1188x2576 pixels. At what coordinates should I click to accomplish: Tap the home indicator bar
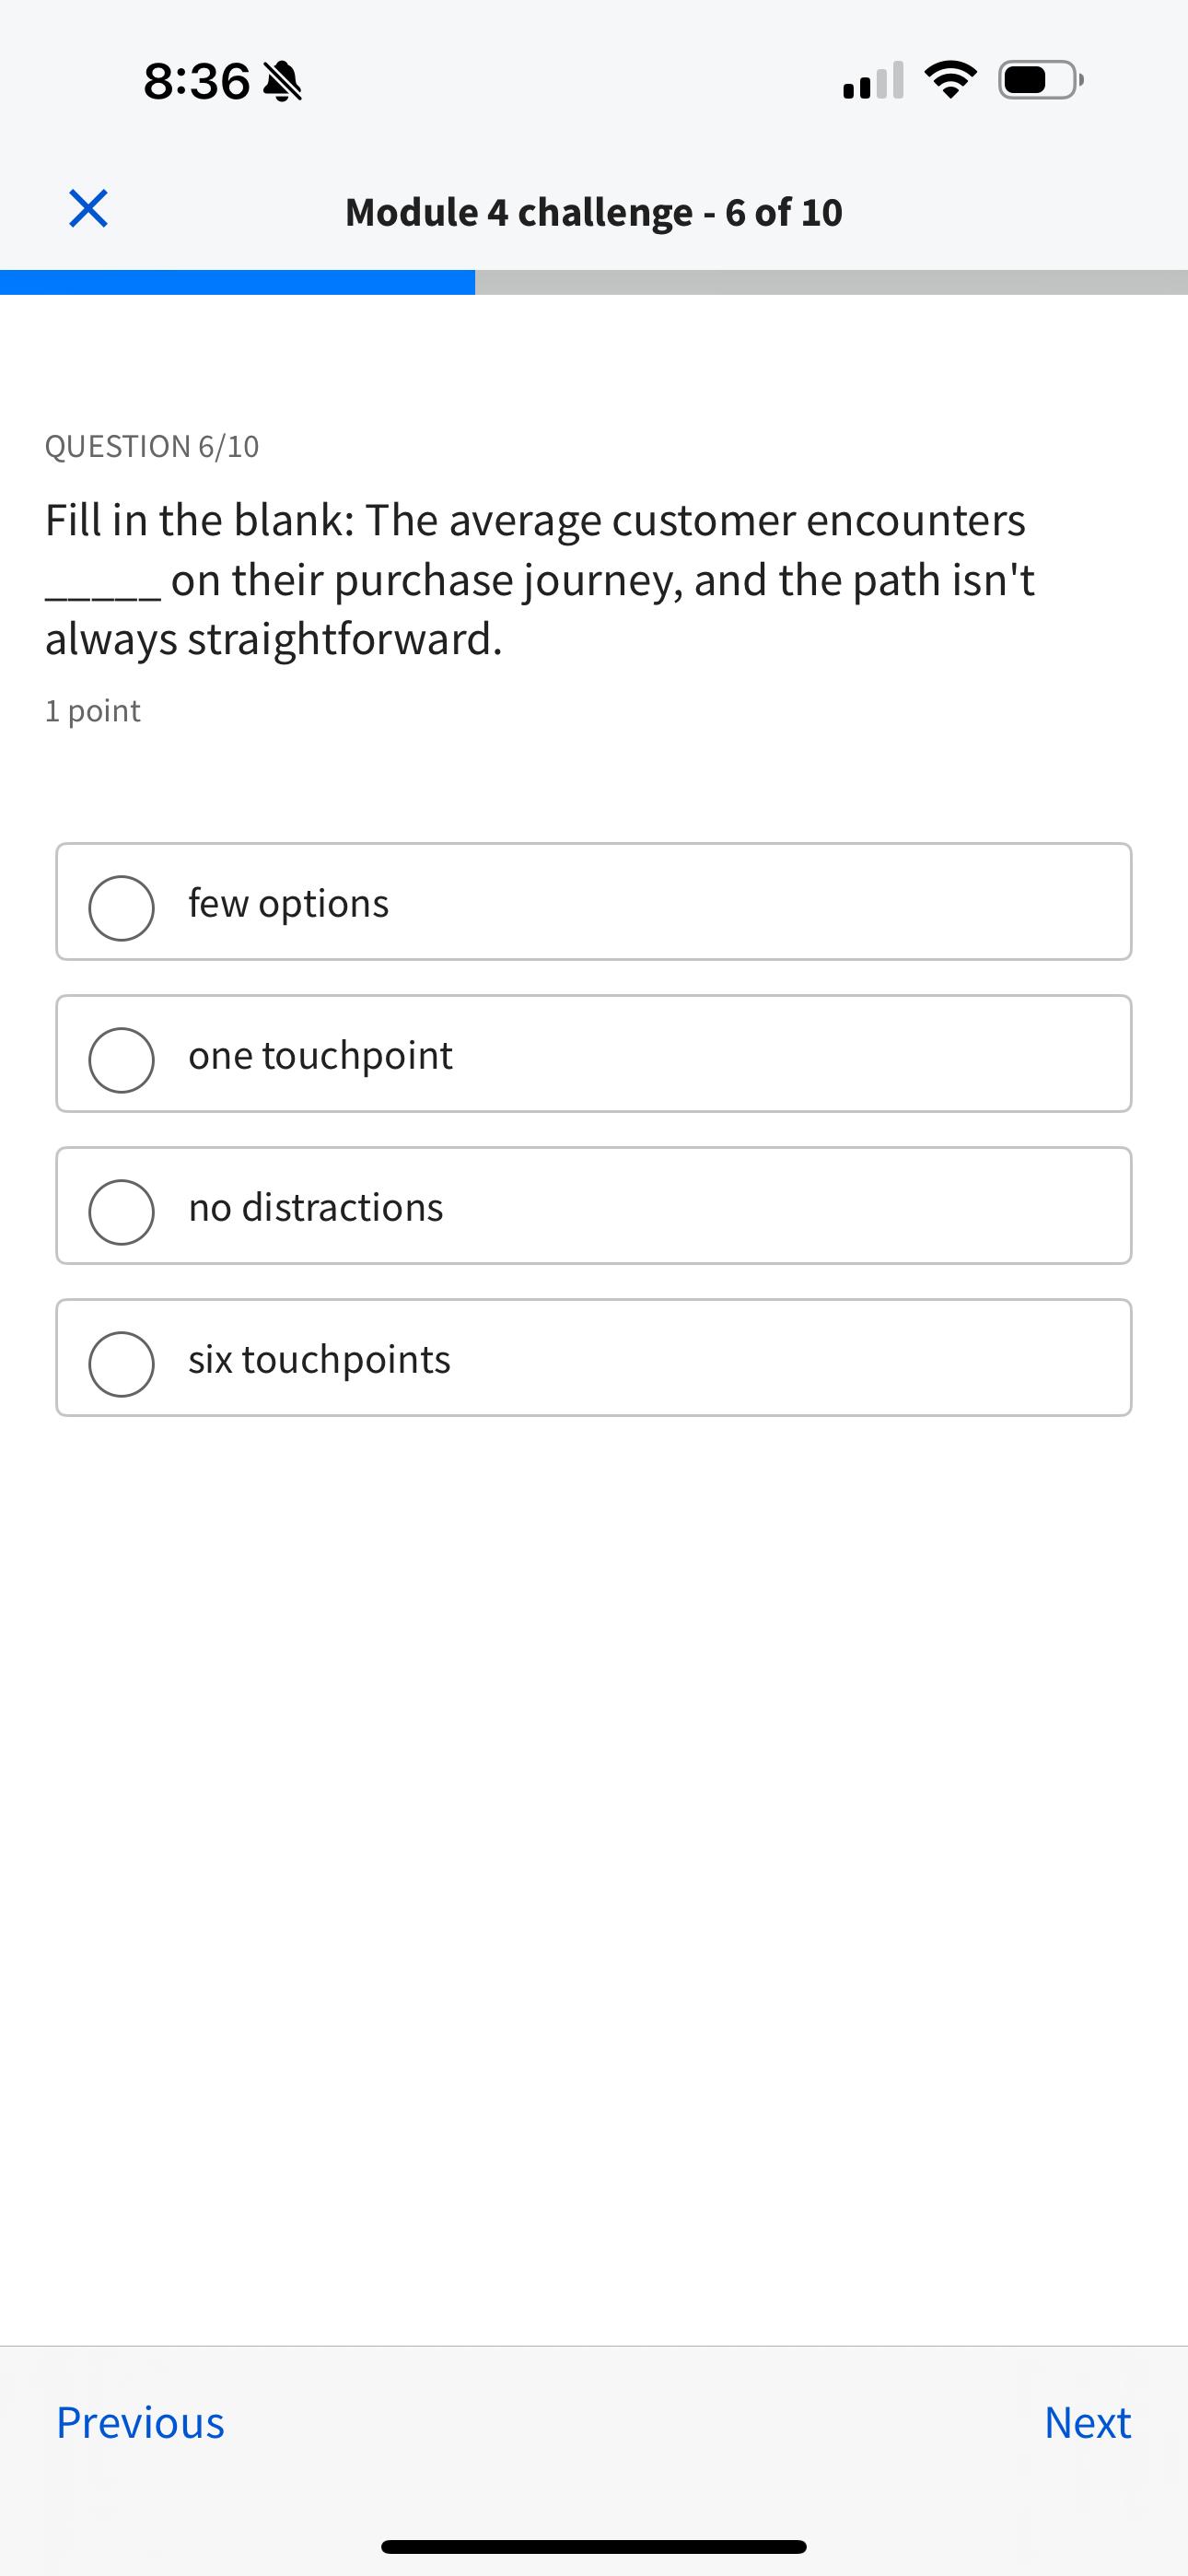[x=594, y=2546]
